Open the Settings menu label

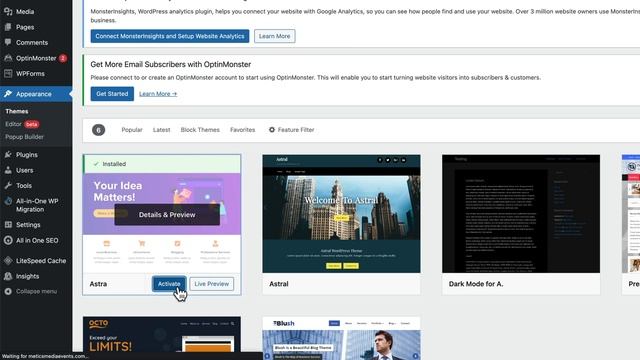click(x=28, y=224)
